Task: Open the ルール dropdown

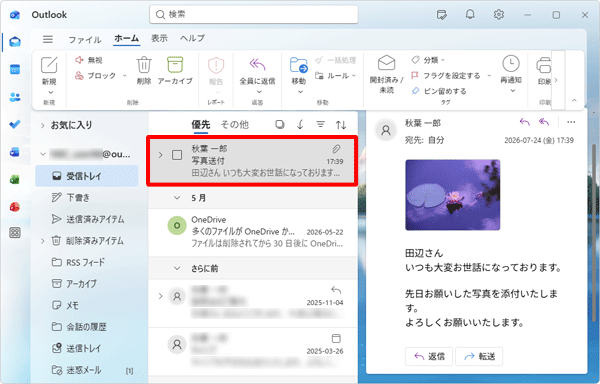Action: click(336, 76)
